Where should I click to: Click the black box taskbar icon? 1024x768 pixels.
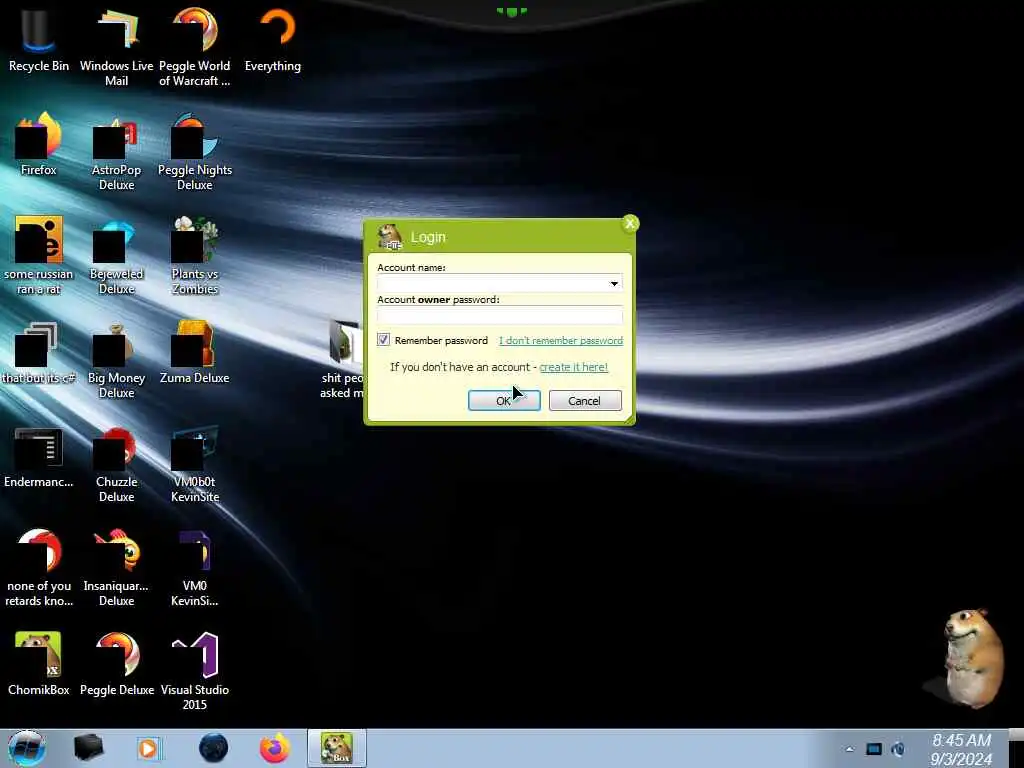88,748
